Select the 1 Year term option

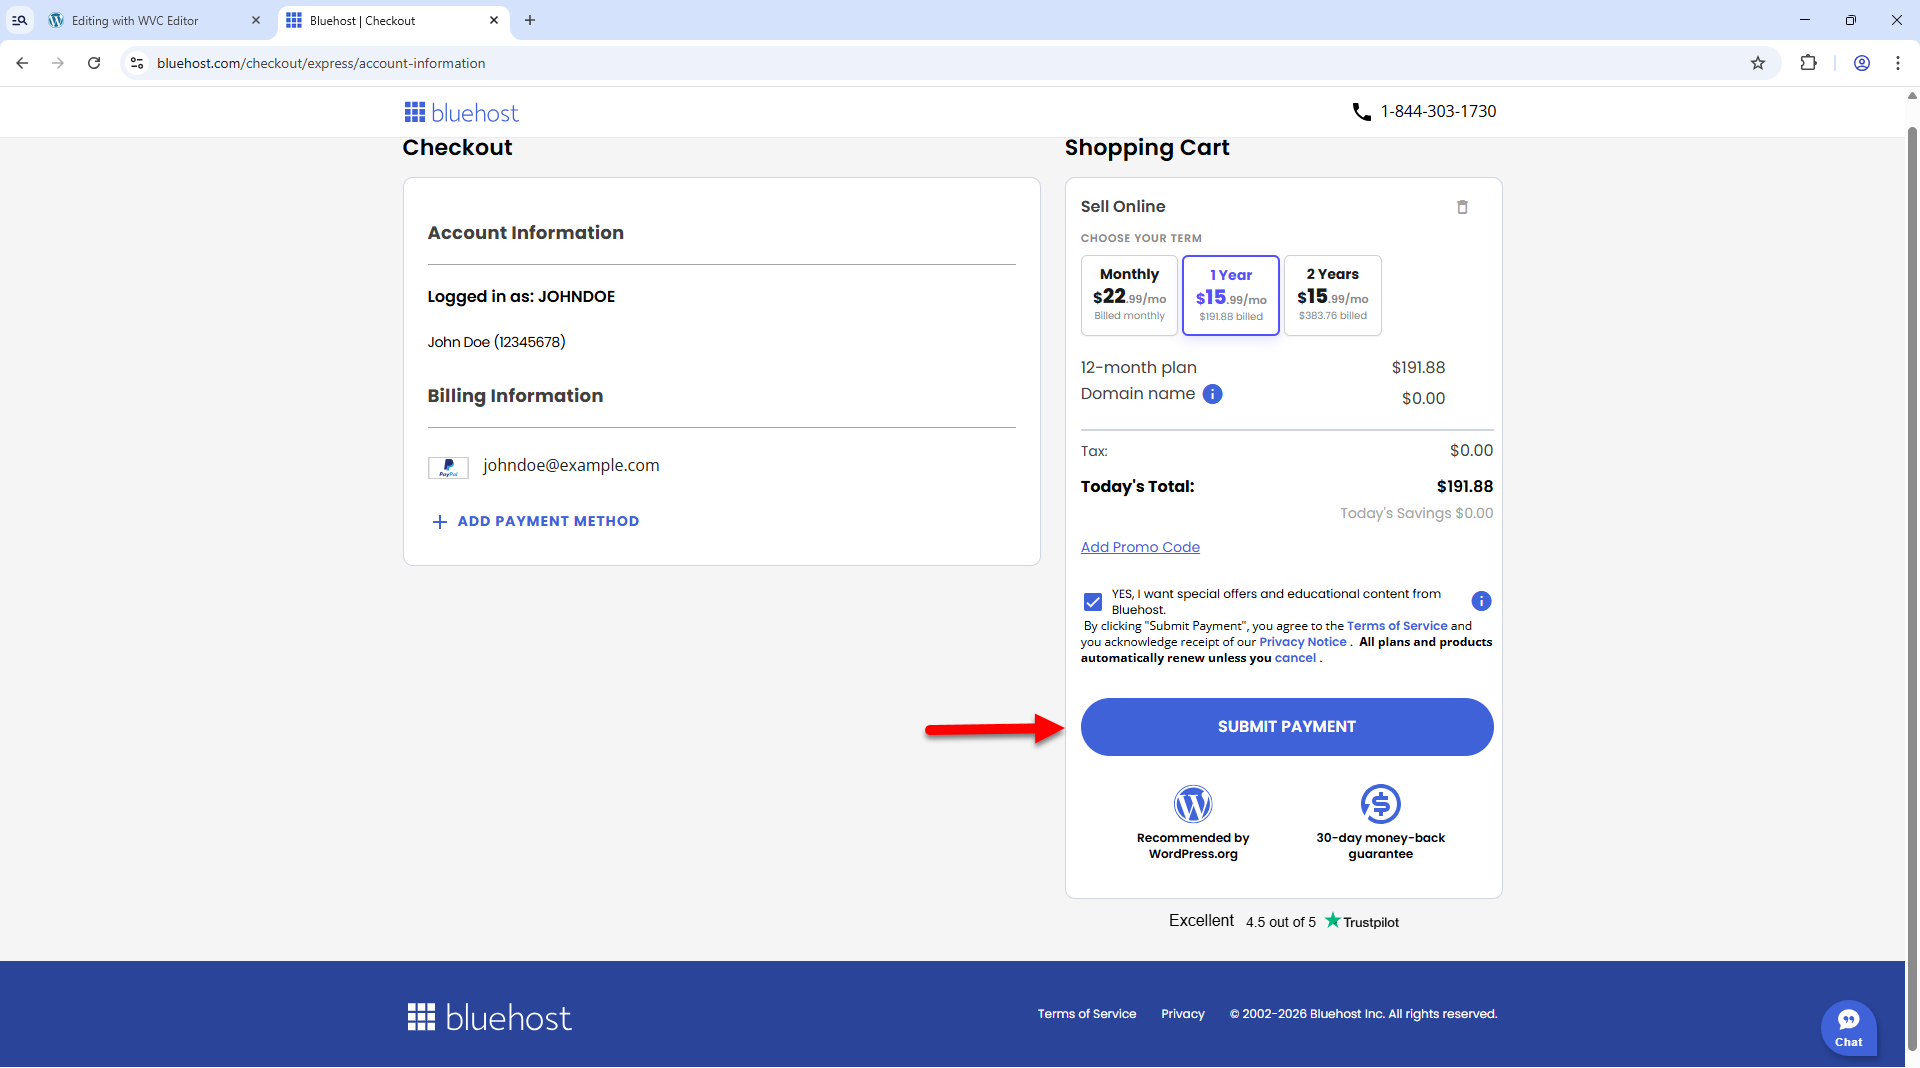(x=1231, y=295)
